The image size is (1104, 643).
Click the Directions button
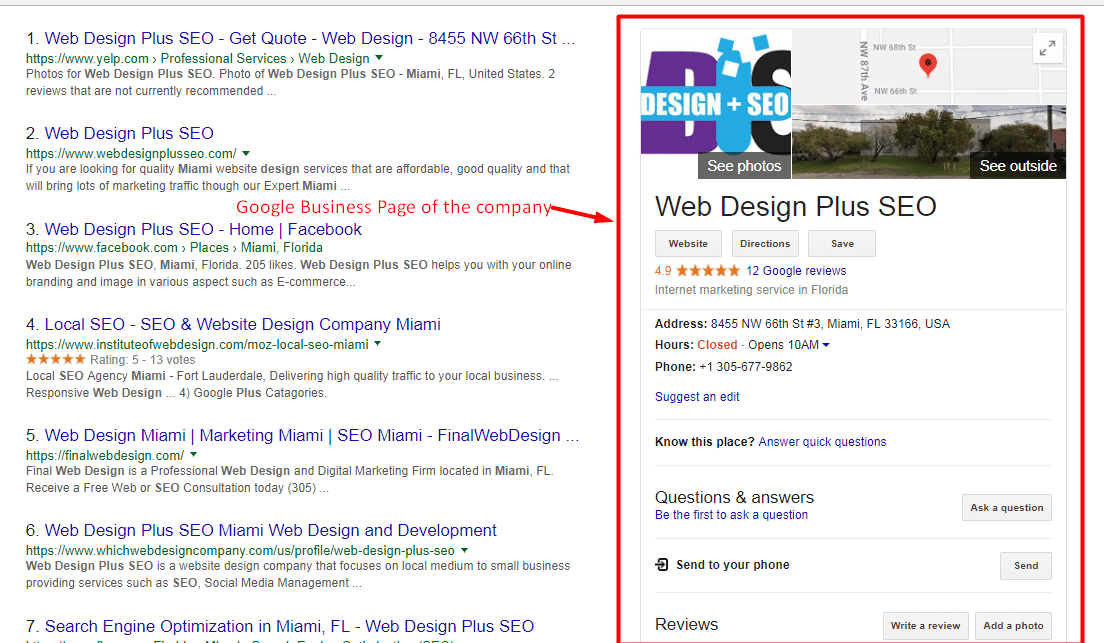(765, 244)
